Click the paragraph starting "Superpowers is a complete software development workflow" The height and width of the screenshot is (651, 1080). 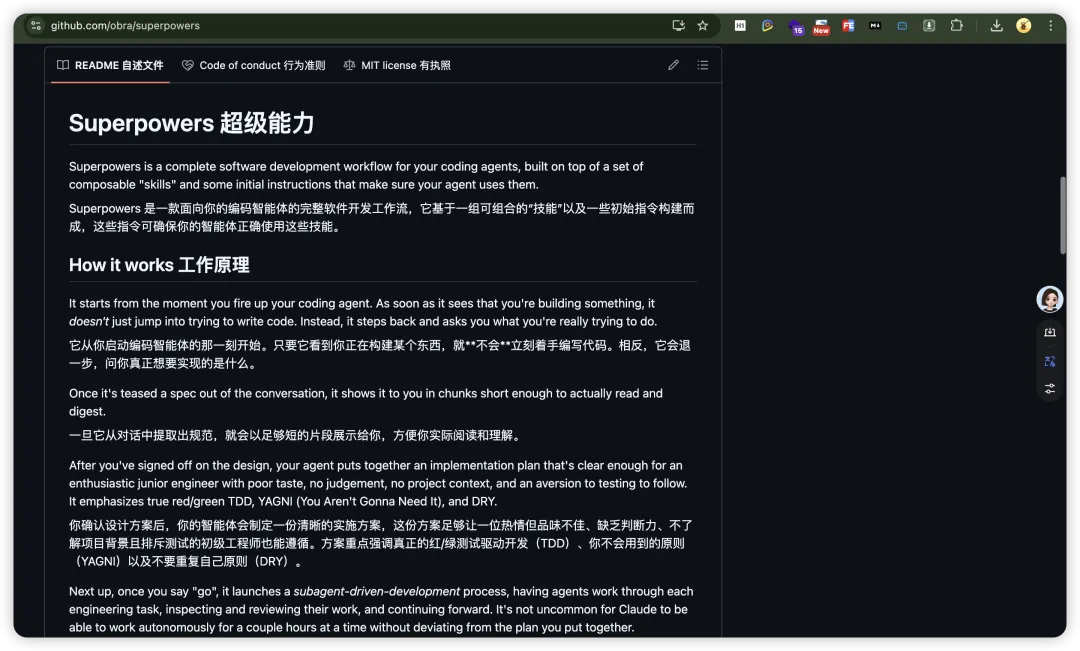(356, 175)
